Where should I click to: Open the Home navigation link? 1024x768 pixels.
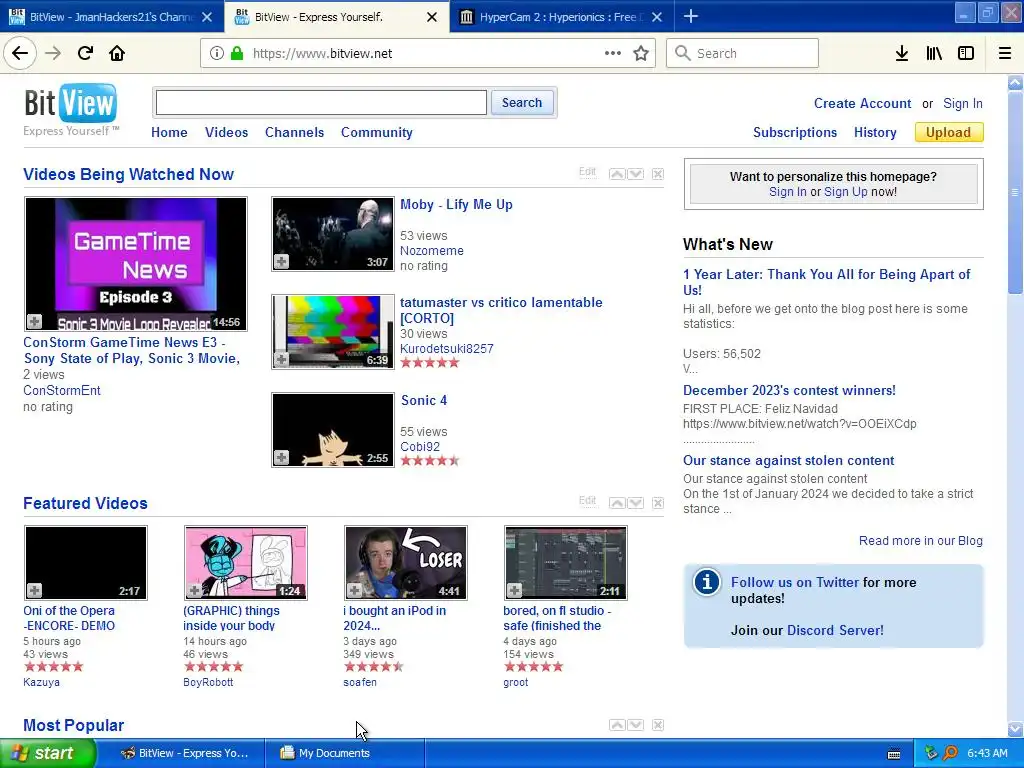(169, 132)
